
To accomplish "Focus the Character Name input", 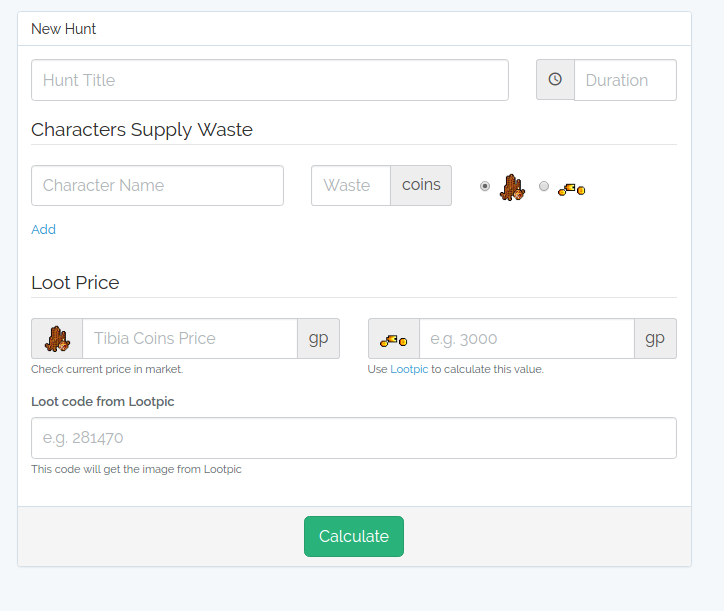I will point(157,186).
